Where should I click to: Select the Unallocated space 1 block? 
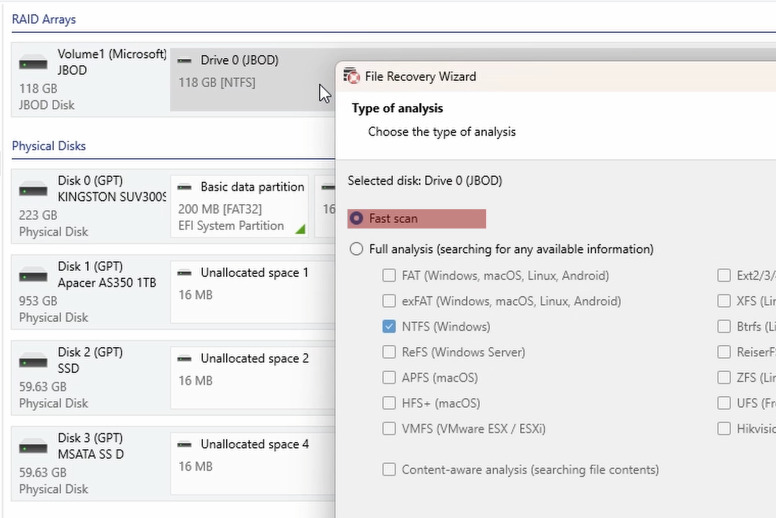253,292
